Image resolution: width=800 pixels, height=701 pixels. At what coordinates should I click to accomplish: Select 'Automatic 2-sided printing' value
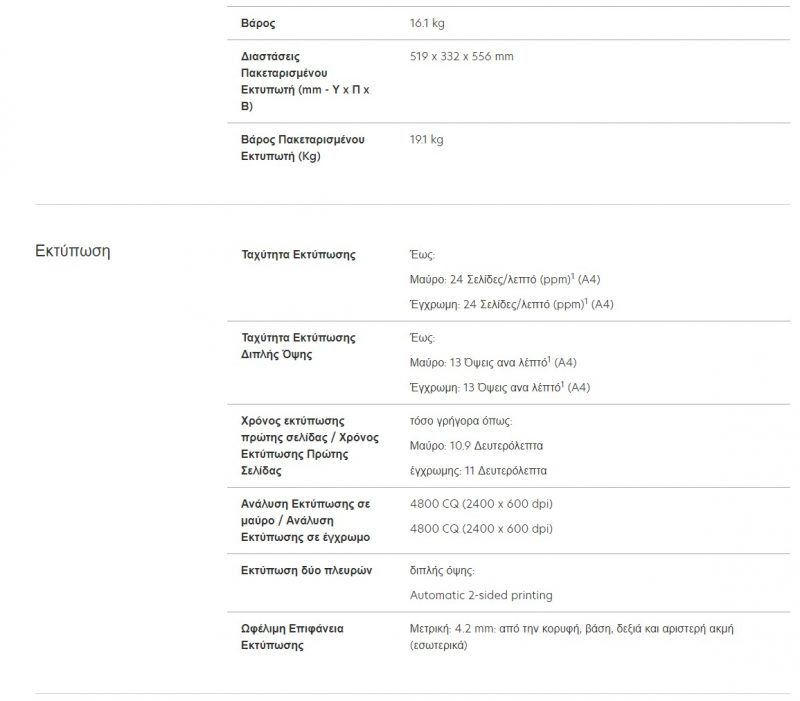[481, 595]
